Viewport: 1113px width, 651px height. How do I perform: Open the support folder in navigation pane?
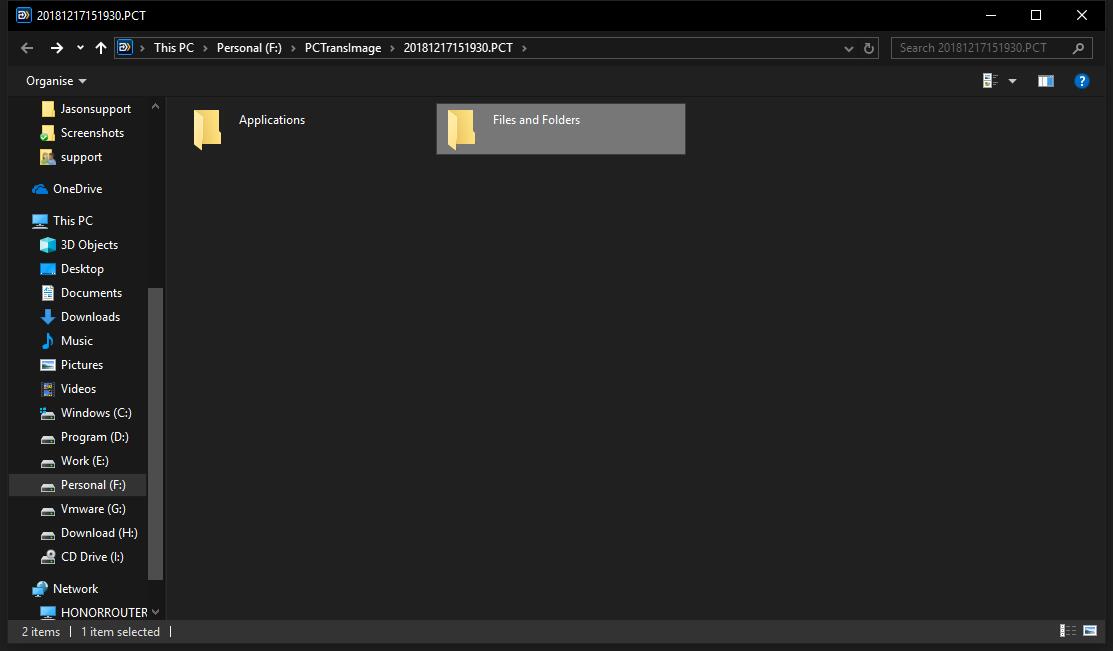72,157
